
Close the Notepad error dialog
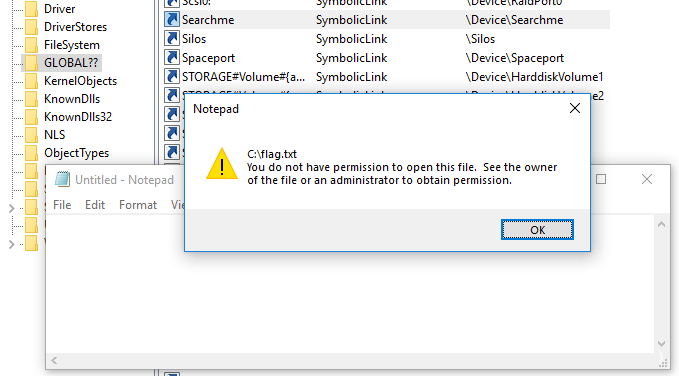coord(575,108)
